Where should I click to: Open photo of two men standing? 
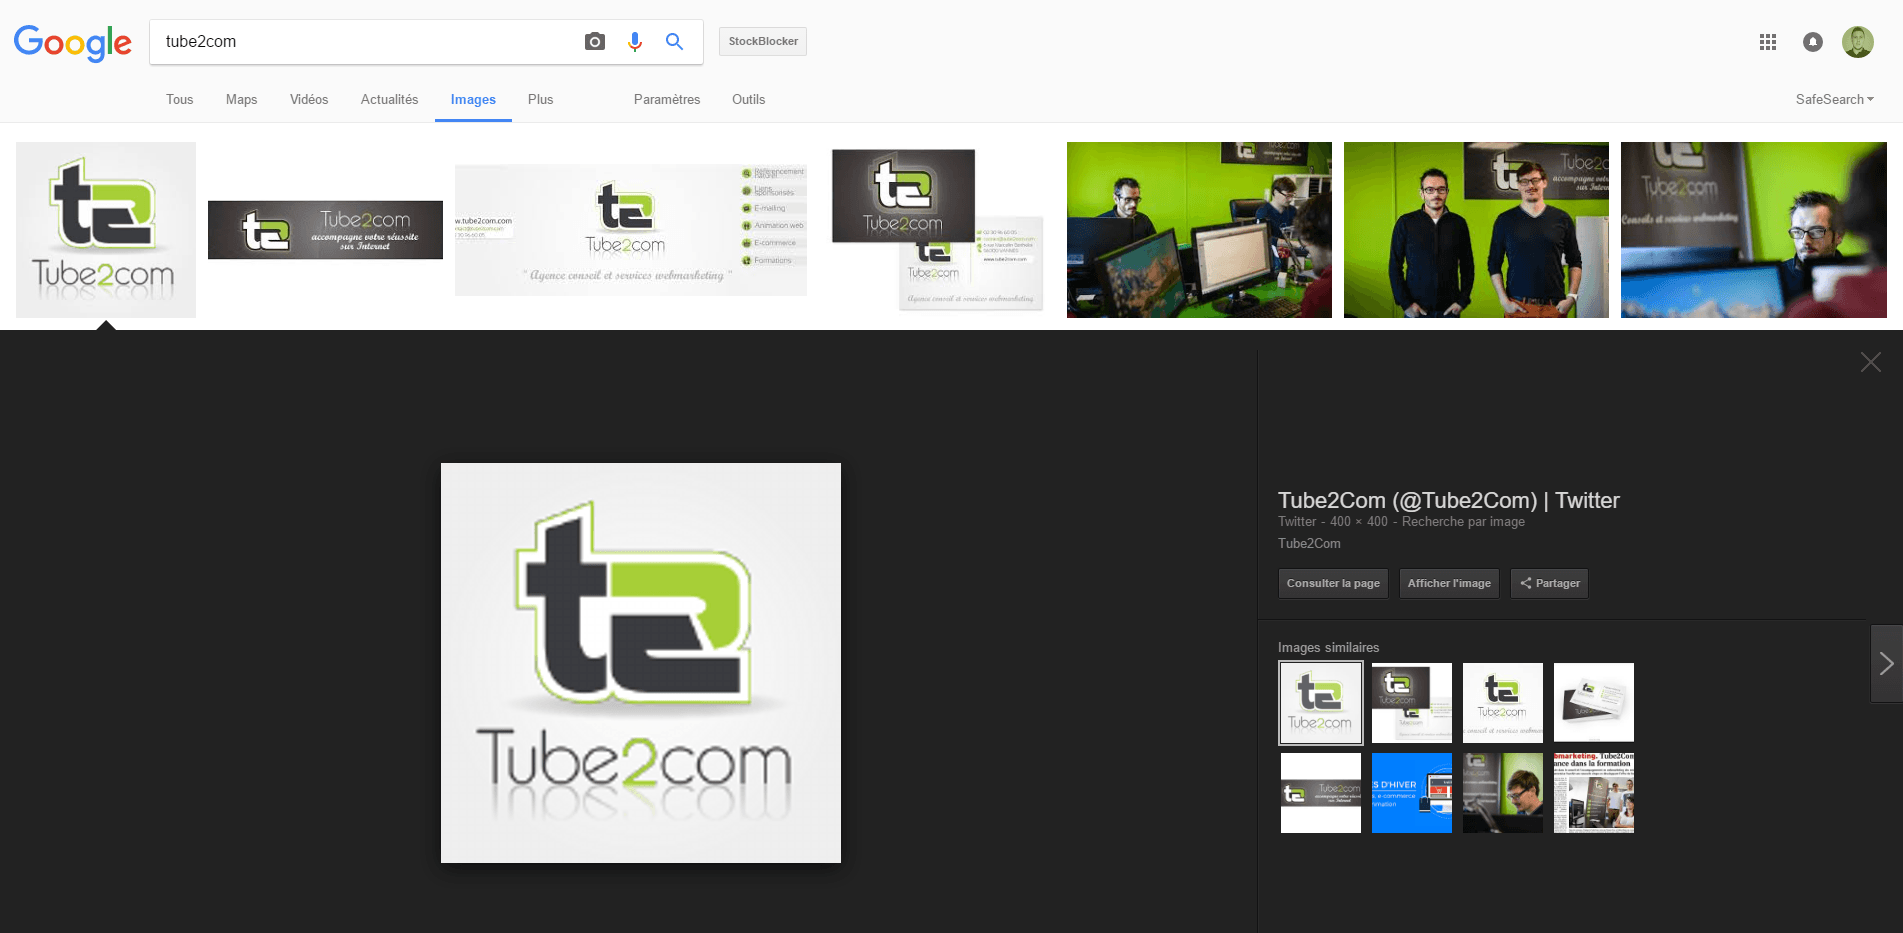tap(1476, 230)
